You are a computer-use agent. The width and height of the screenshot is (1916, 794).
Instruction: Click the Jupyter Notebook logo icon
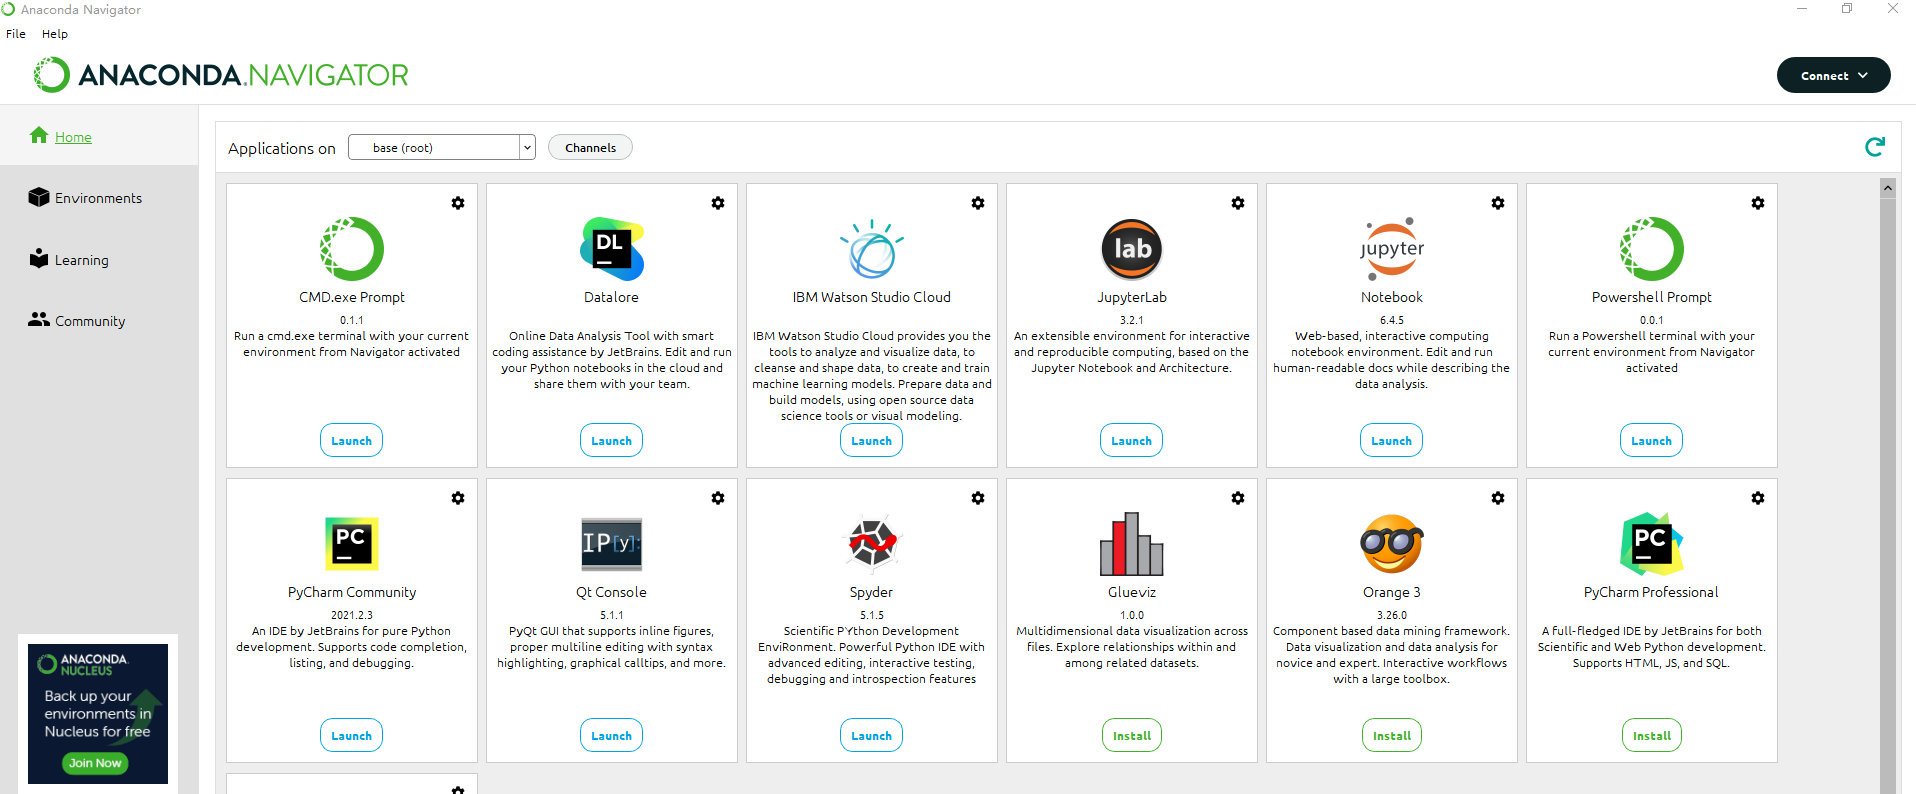coord(1392,249)
